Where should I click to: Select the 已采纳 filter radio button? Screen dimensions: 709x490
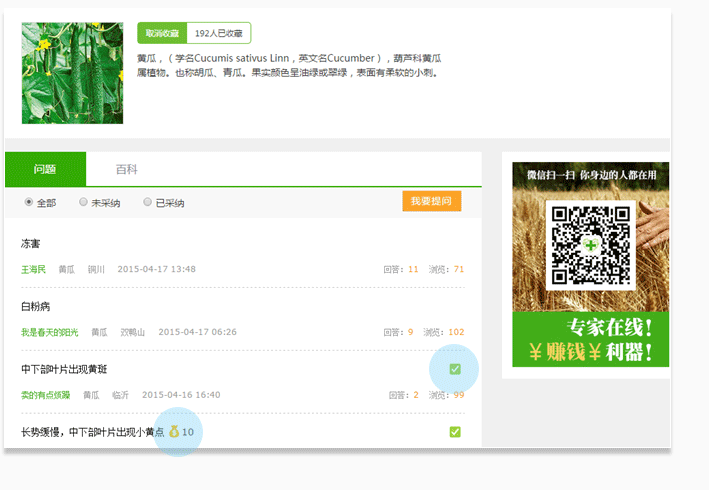pos(148,202)
